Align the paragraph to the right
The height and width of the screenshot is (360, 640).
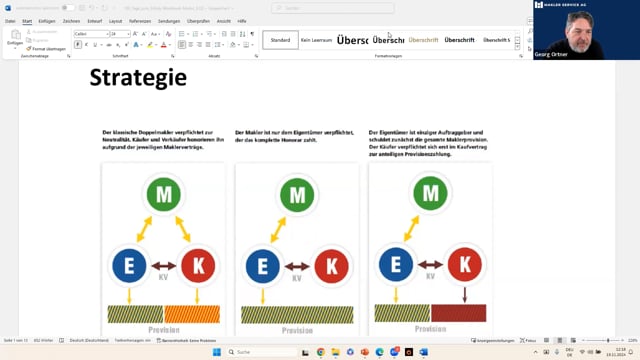(199, 45)
